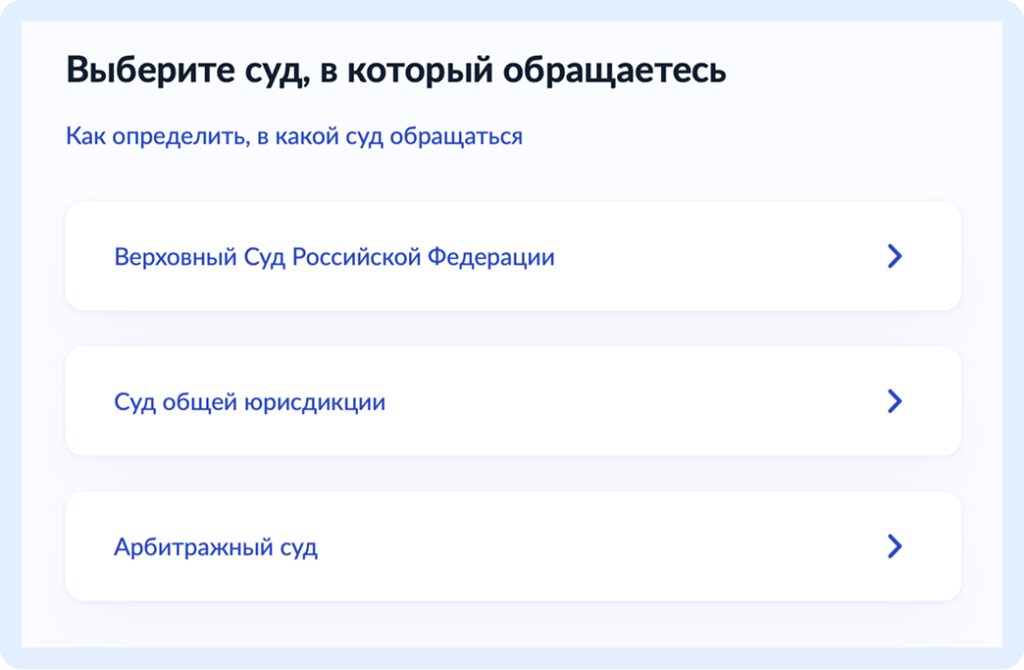Screen dimensions: 1024x670
Task: Go to the first court card in the list
Action: 512,257
